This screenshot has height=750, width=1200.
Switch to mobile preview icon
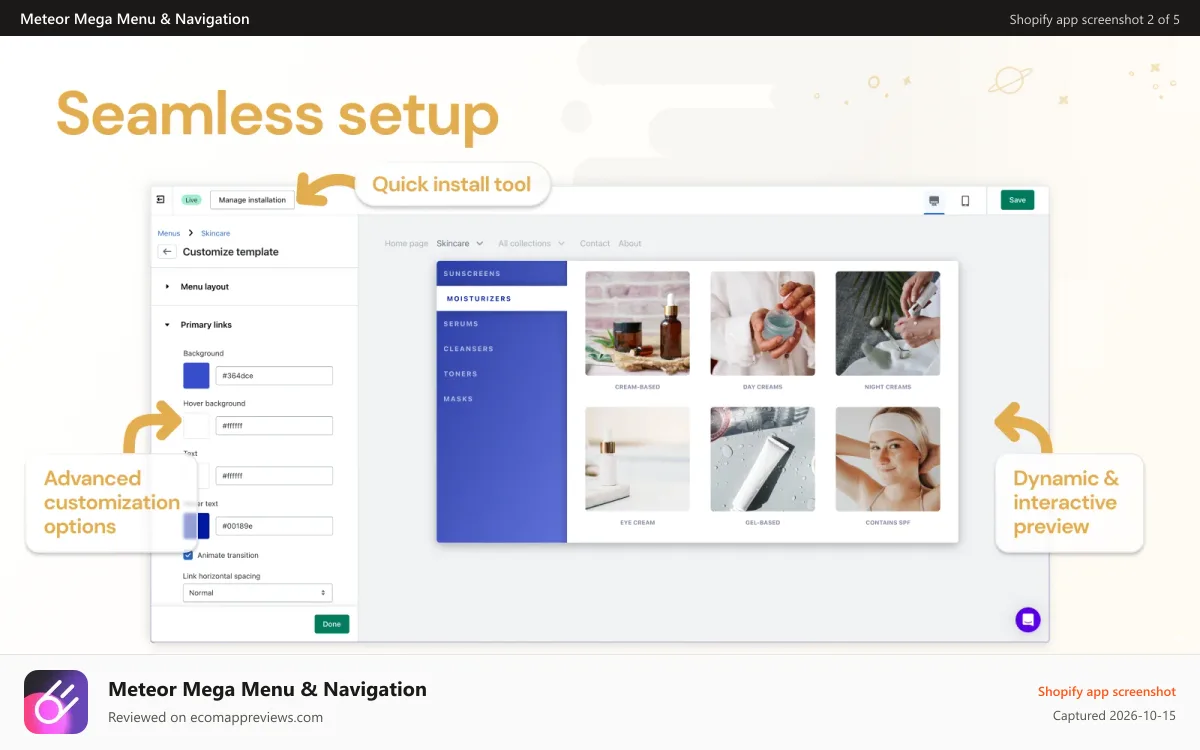965,200
